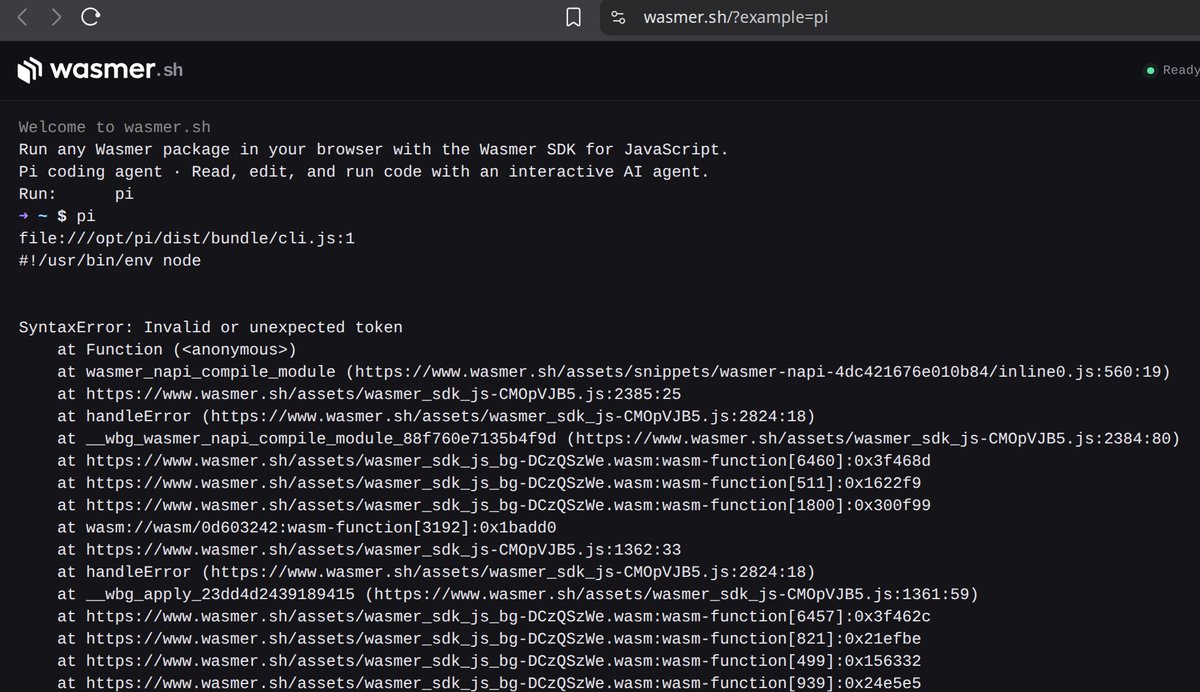Image resolution: width=1200 pixels, height=692 pixels.
Task: Click the wasm-function[511]:0x1622f9 stack line
Action: (489, 483)
